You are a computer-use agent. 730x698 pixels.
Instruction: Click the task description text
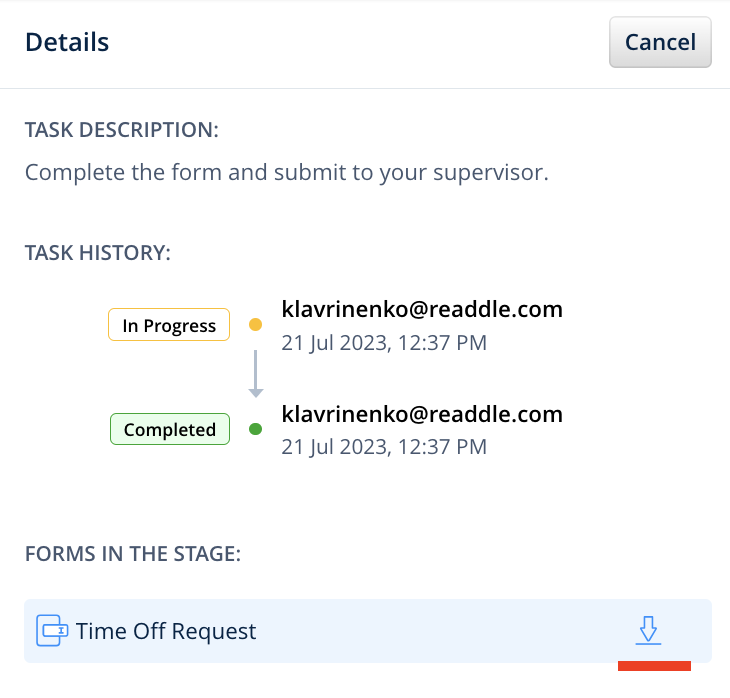287,172
